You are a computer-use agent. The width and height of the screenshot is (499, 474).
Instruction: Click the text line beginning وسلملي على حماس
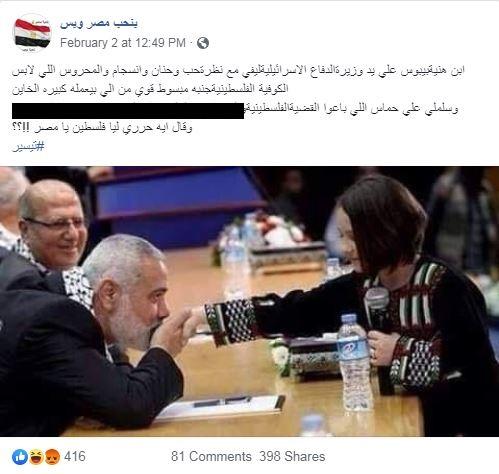coord(351,108)
